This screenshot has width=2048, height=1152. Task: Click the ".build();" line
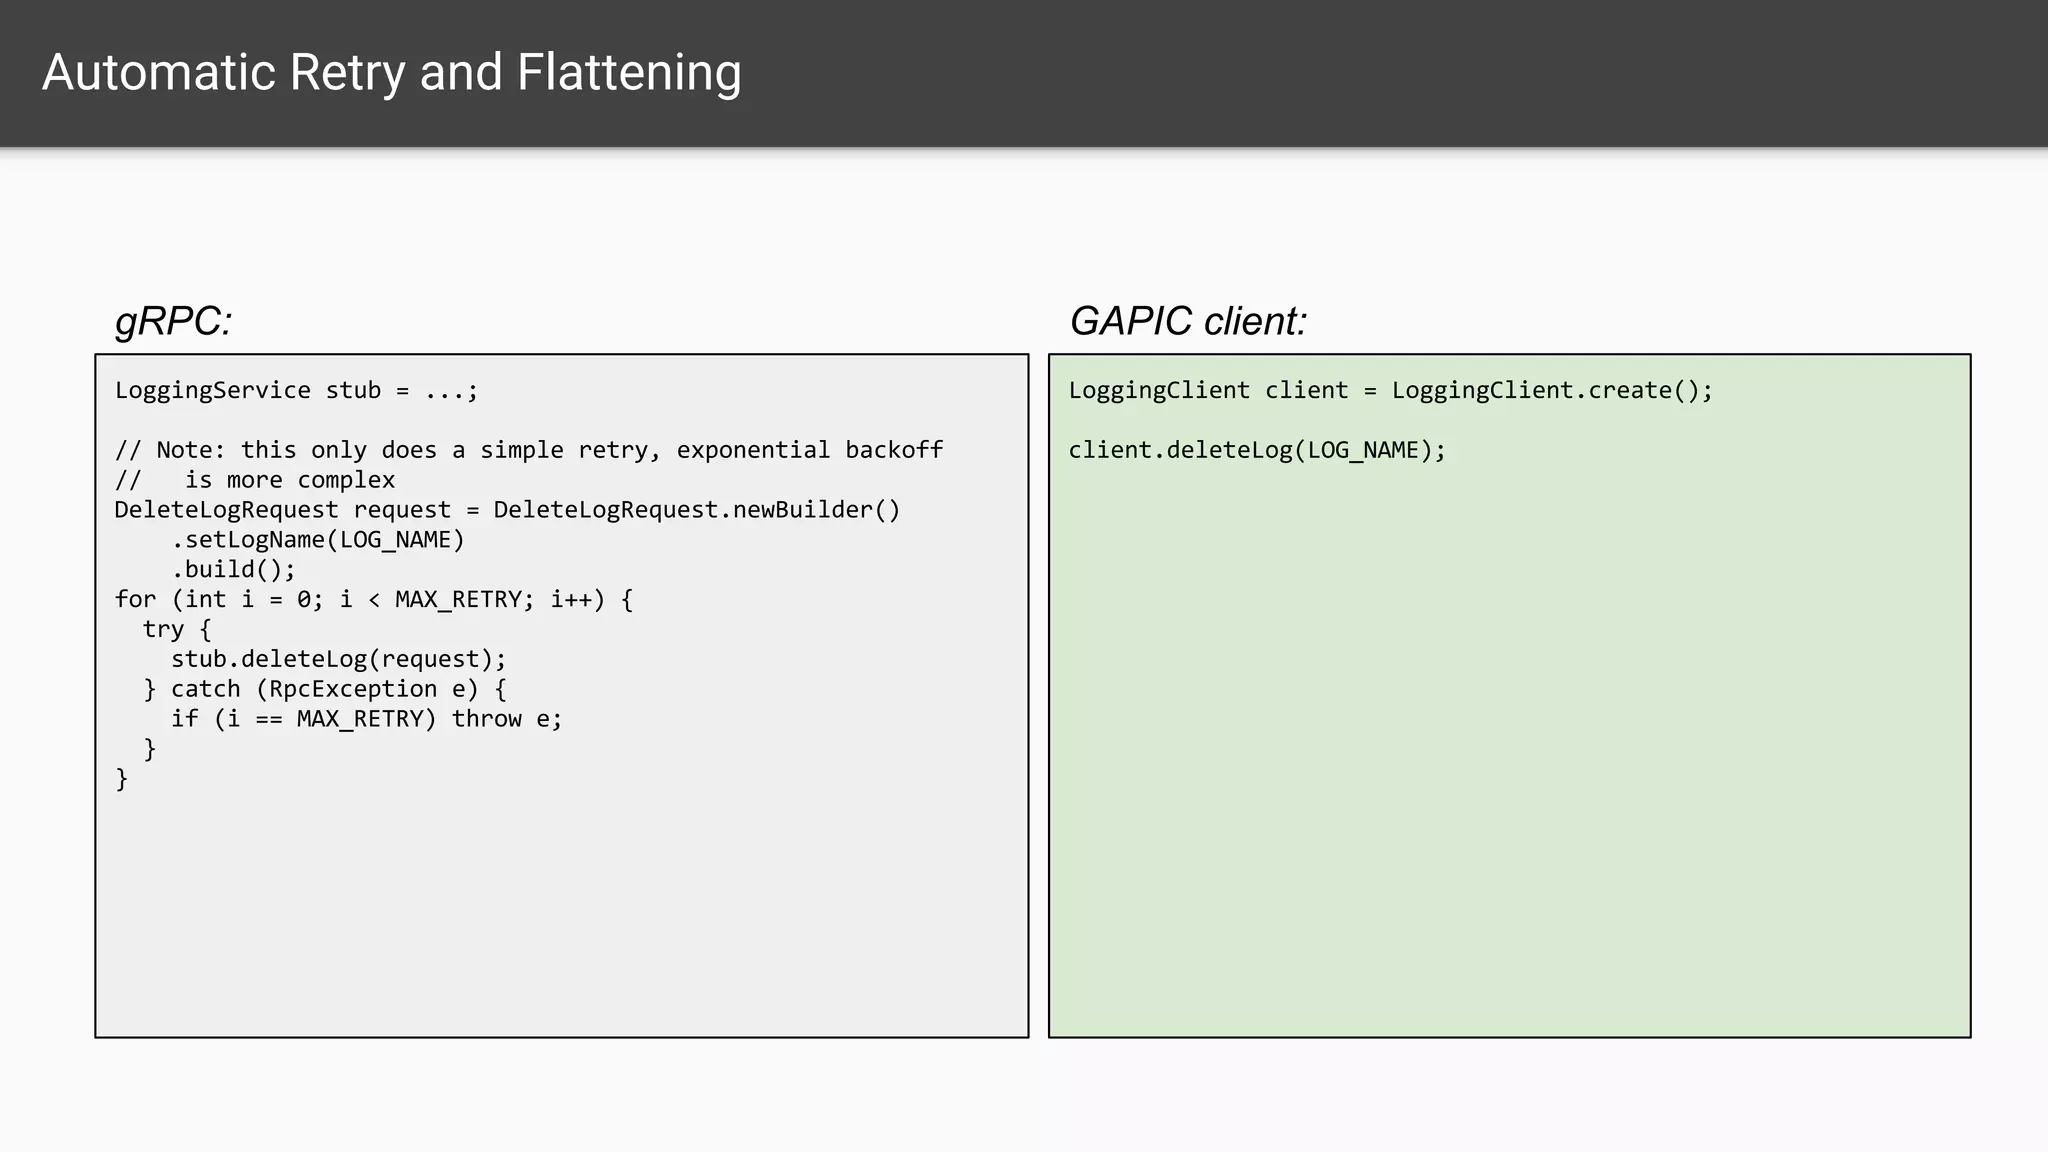pos(234,570)
